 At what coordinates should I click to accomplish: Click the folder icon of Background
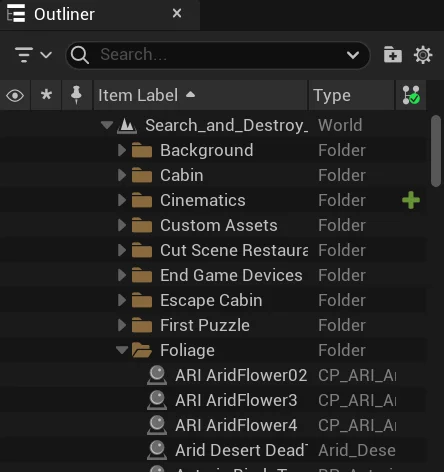(142, 150)
